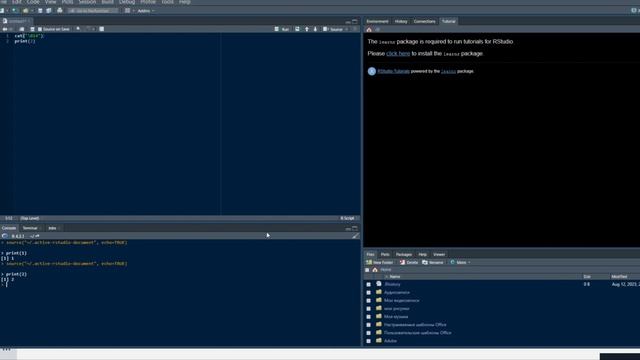Open the R Script file type selector
This screenshot has height=360, width=640.
349,218
